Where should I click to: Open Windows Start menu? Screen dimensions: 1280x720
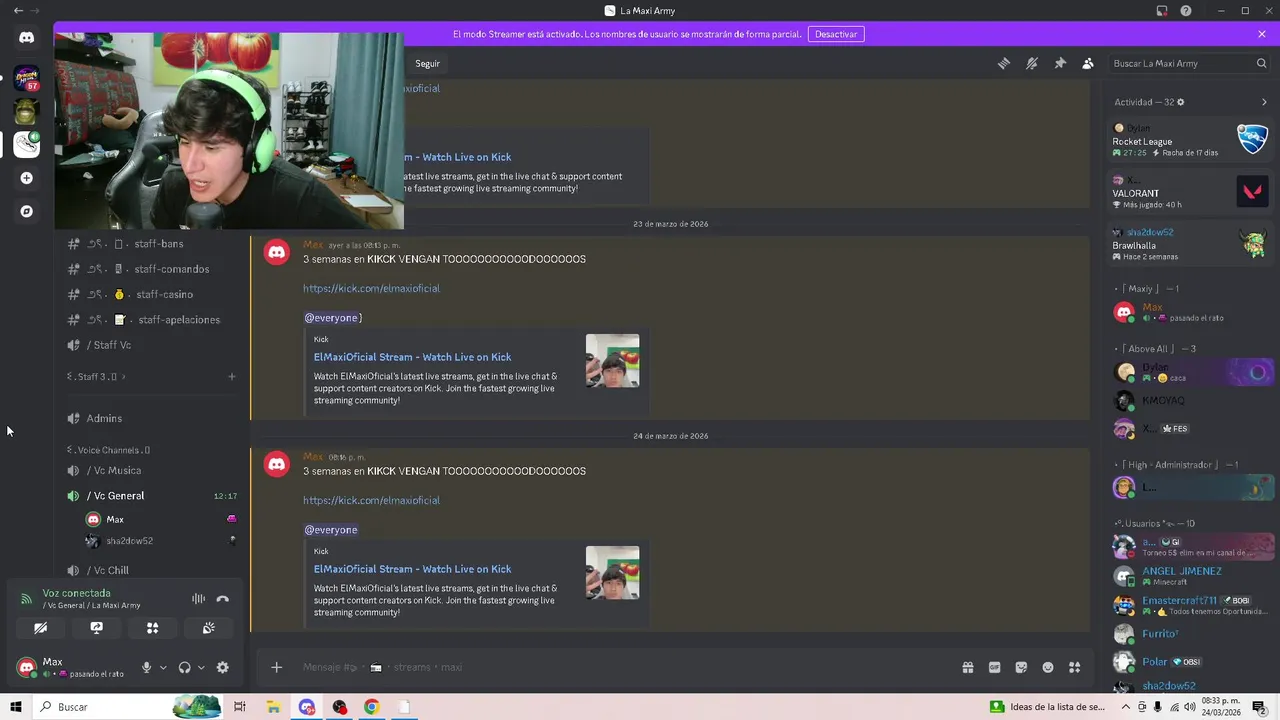coord(16,707)
